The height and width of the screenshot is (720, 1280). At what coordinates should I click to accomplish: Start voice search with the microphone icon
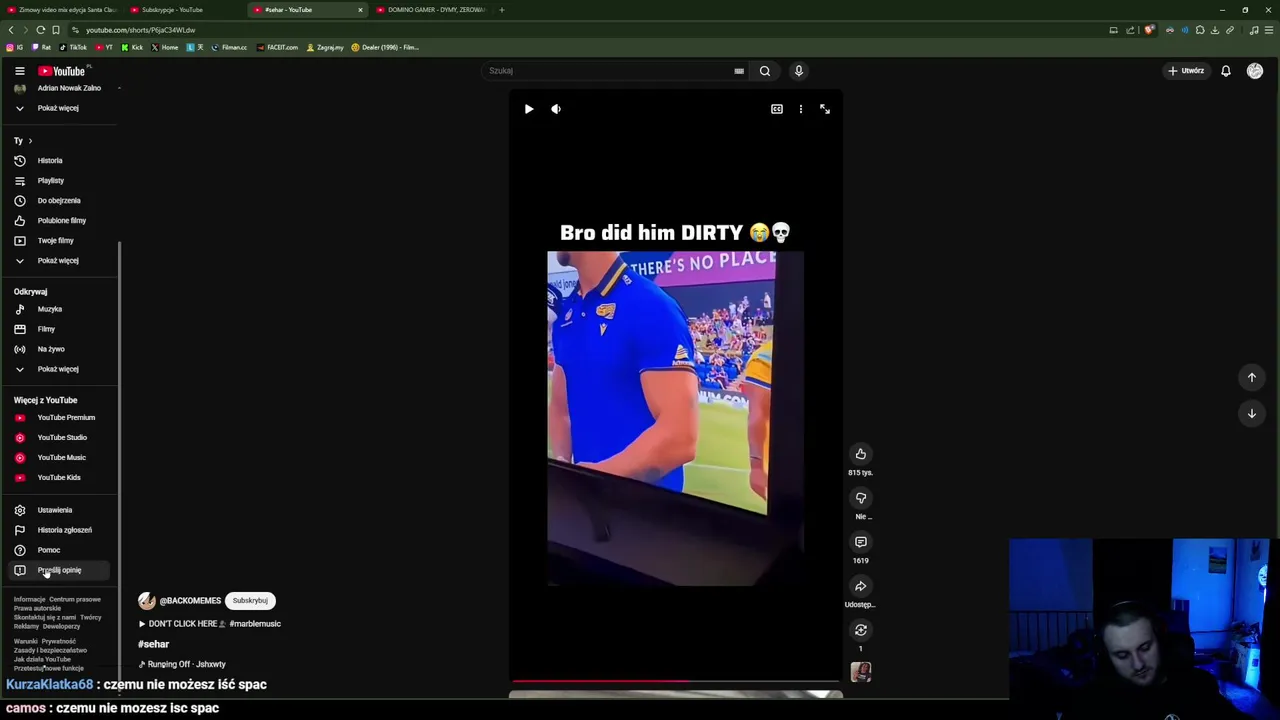[798, 71]
